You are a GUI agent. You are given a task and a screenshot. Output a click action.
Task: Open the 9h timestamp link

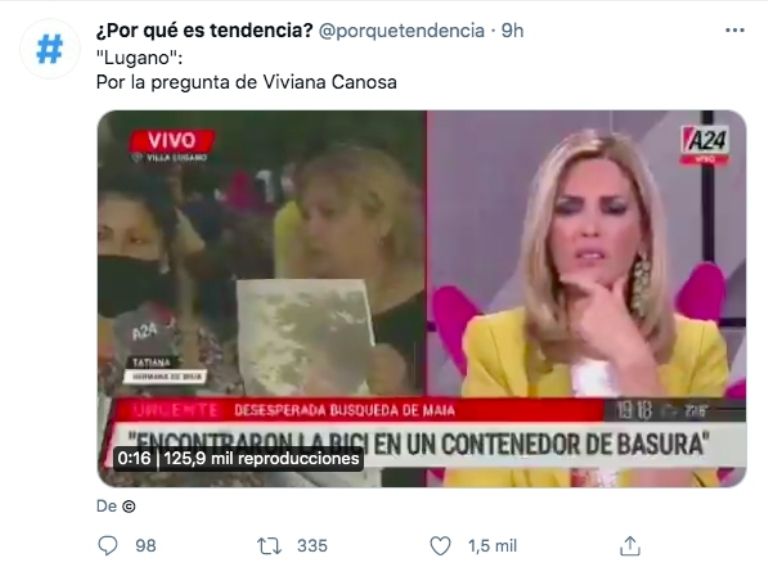pos(512,31)
